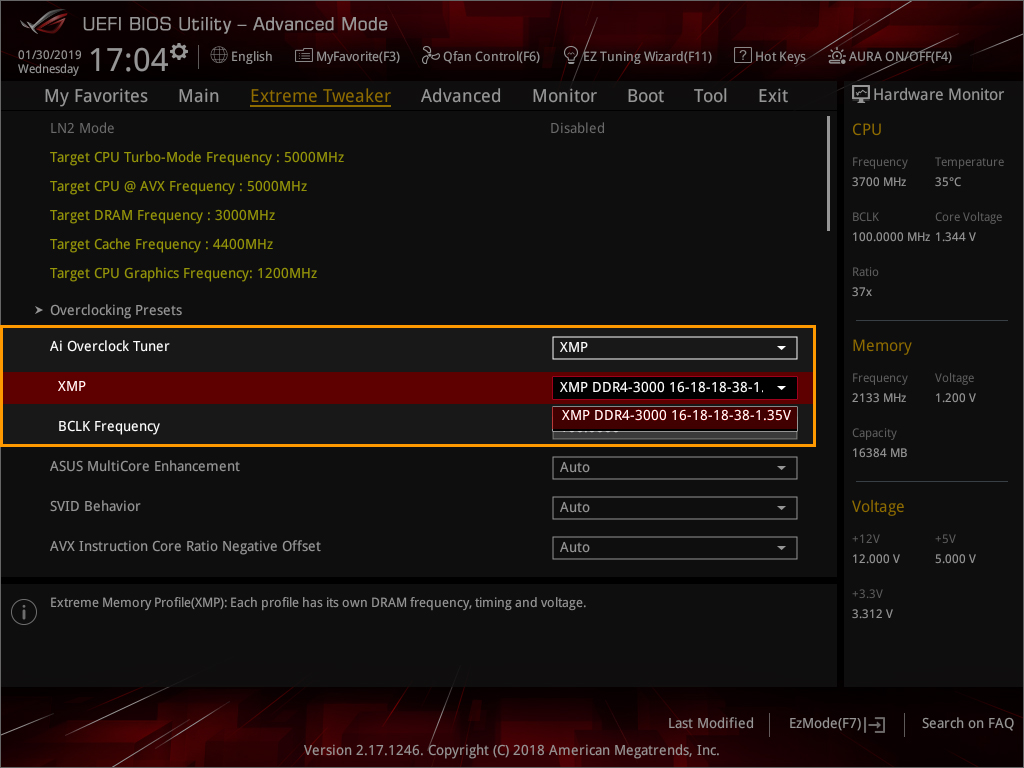Click Last Modified button

[x=711, y=723]
